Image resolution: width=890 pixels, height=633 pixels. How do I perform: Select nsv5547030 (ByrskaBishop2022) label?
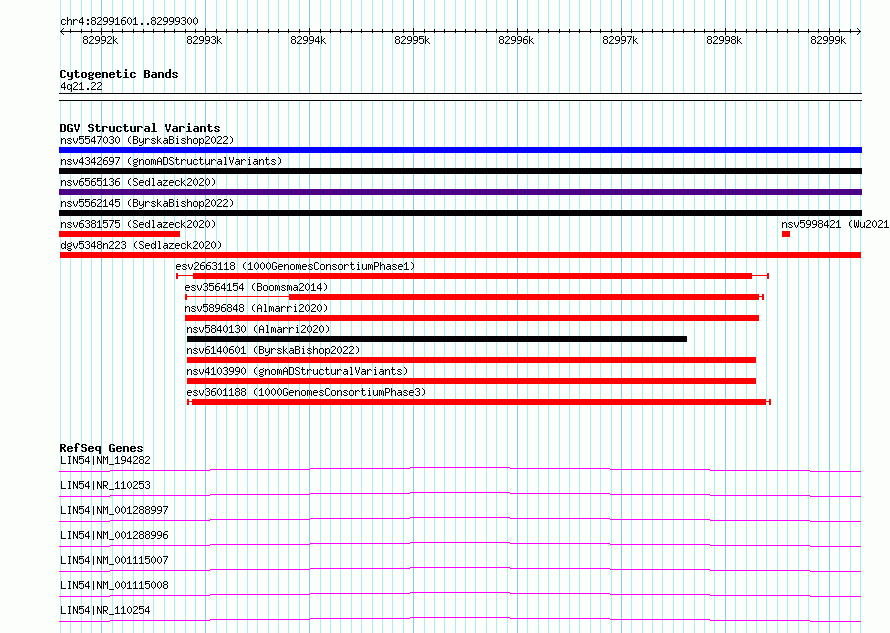click(x=147, y=140)
